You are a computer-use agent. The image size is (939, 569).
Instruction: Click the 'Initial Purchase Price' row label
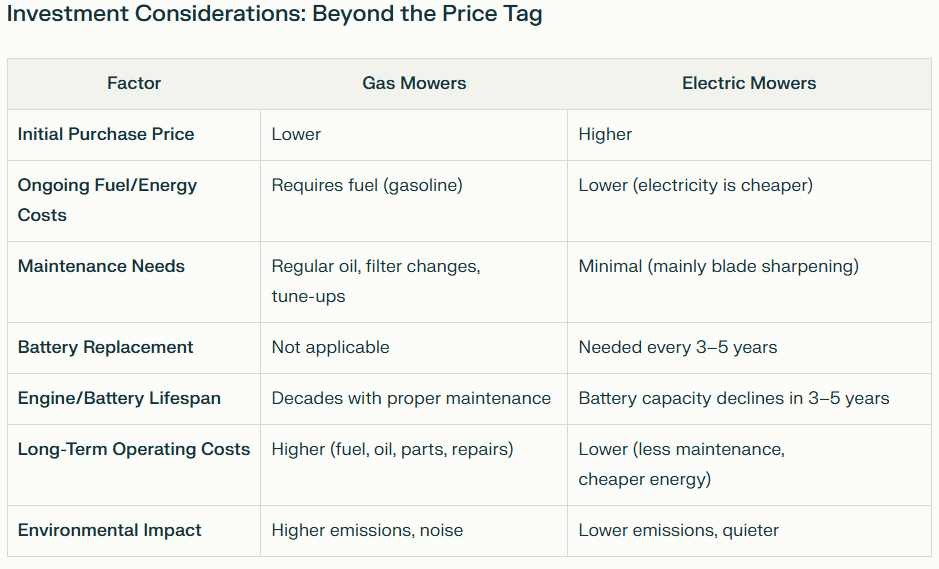click(106, 134)
